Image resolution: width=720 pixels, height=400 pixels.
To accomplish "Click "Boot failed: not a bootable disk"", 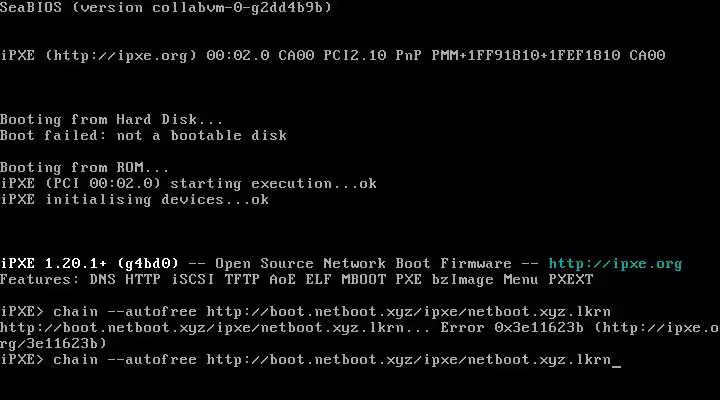I will tap(143, 136).
